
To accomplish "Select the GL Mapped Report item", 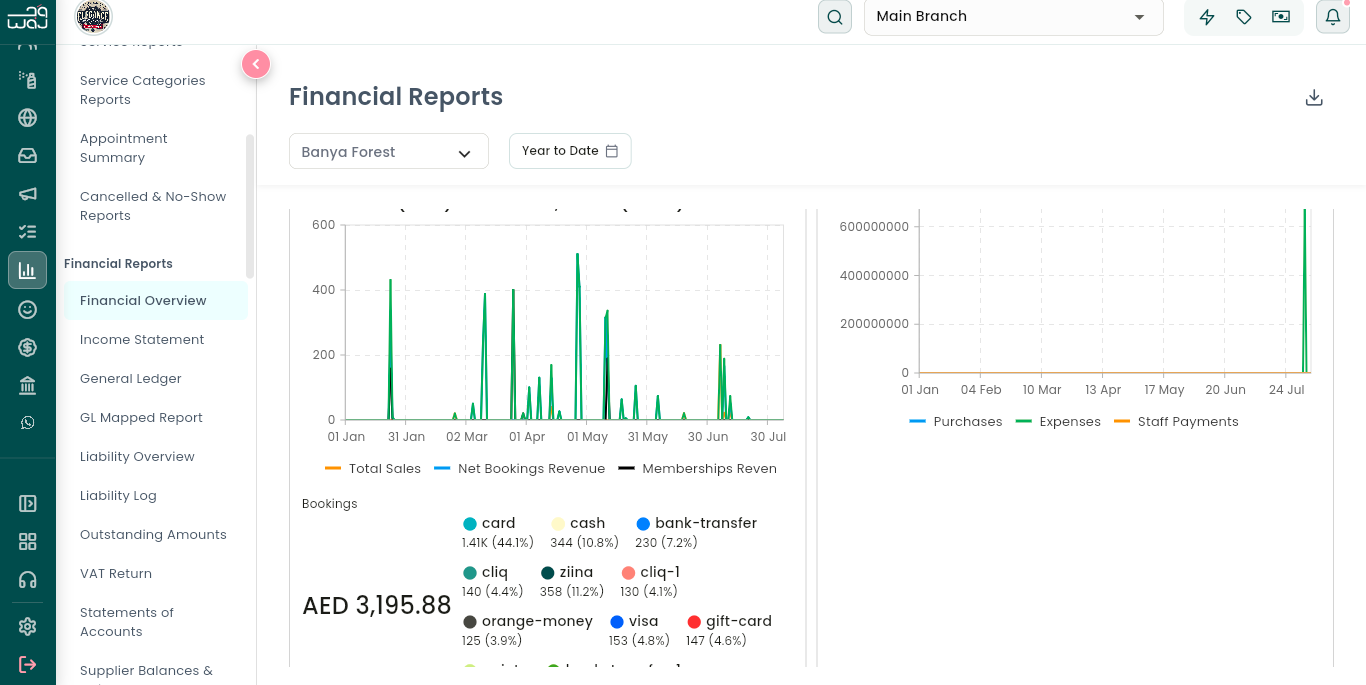I will pos(141,418).
